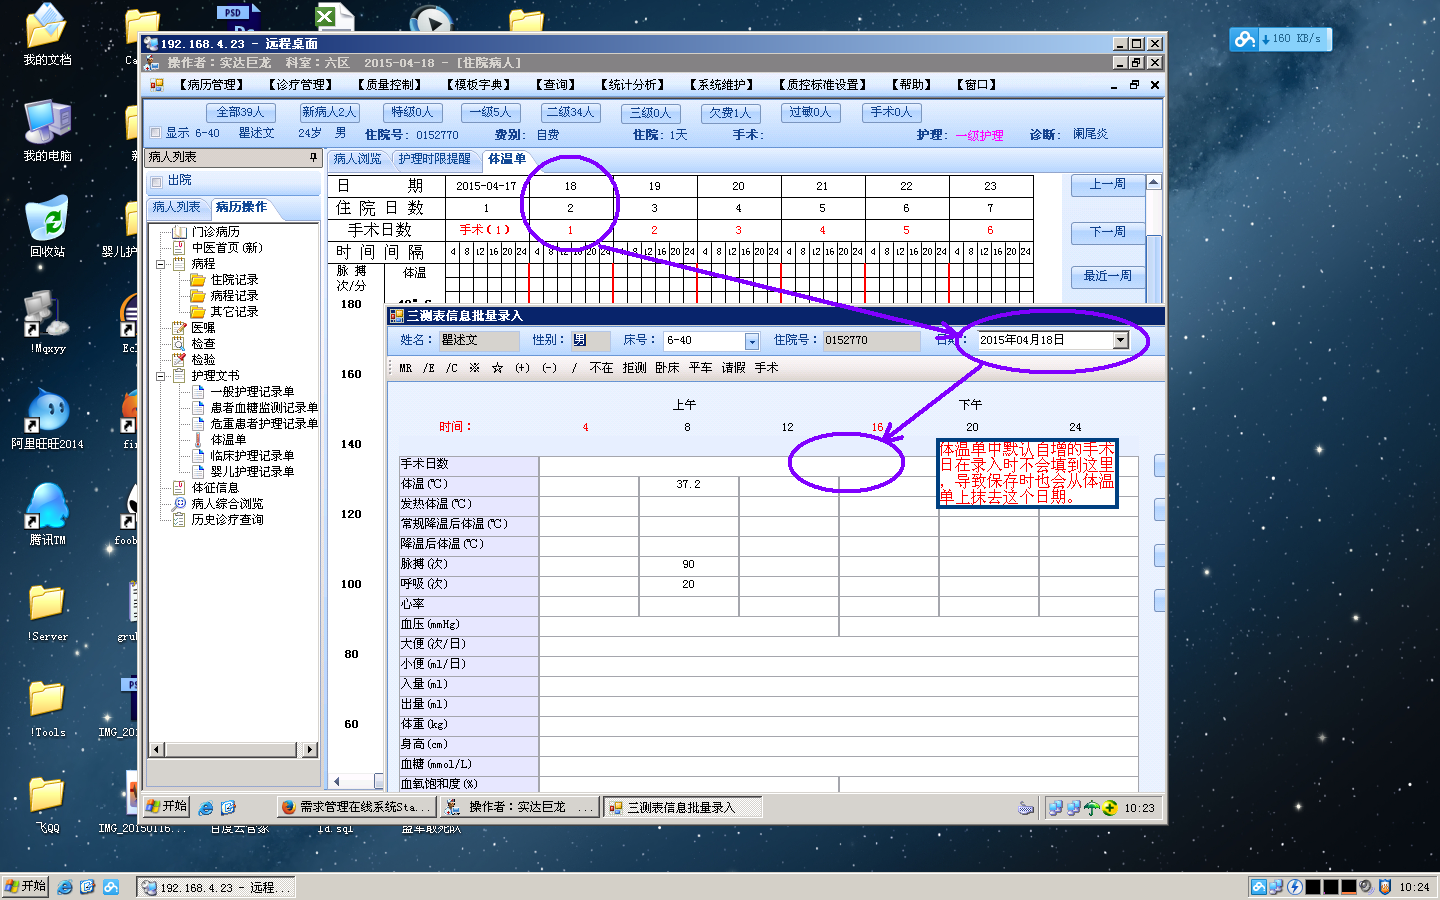This screenshot has height=900, width=1440.
Task: Open the 三测表信息批量录入 taskbar item
Action: point(682,807)
